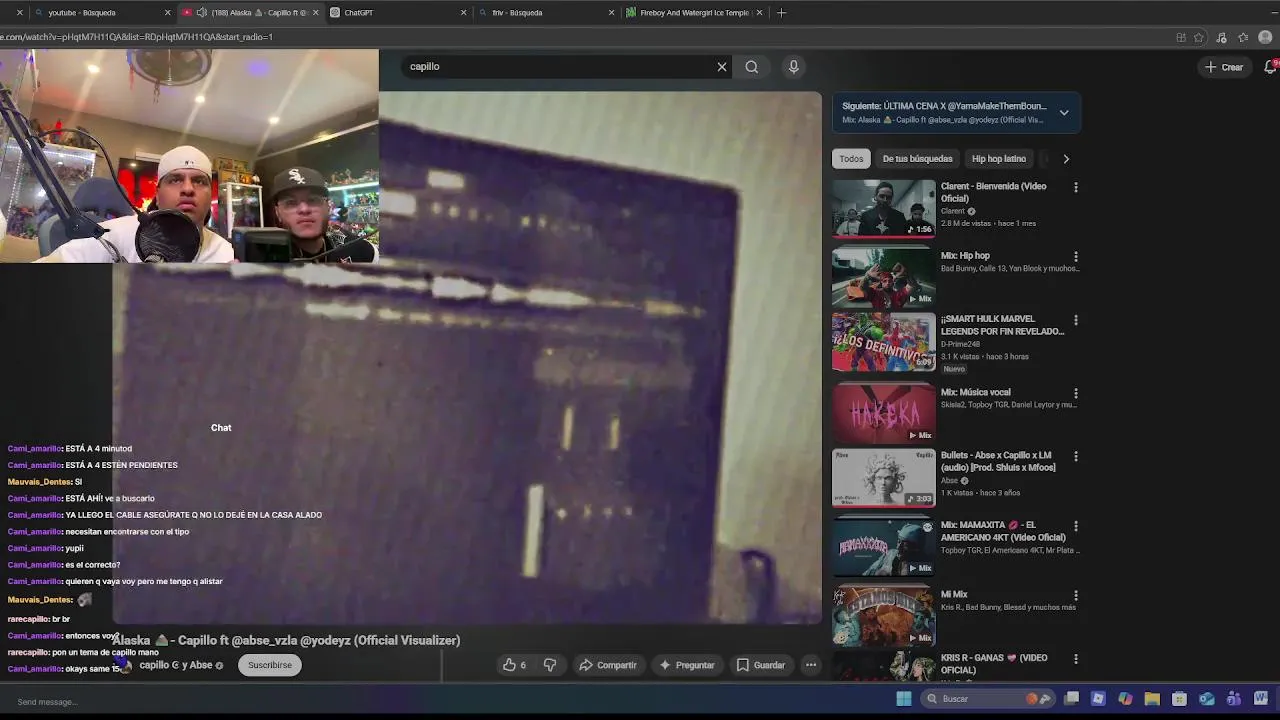The image size is (1280, 720).
Task: Open Microsoft Teams from the taskbar
Action: [x=1233, y=699]
